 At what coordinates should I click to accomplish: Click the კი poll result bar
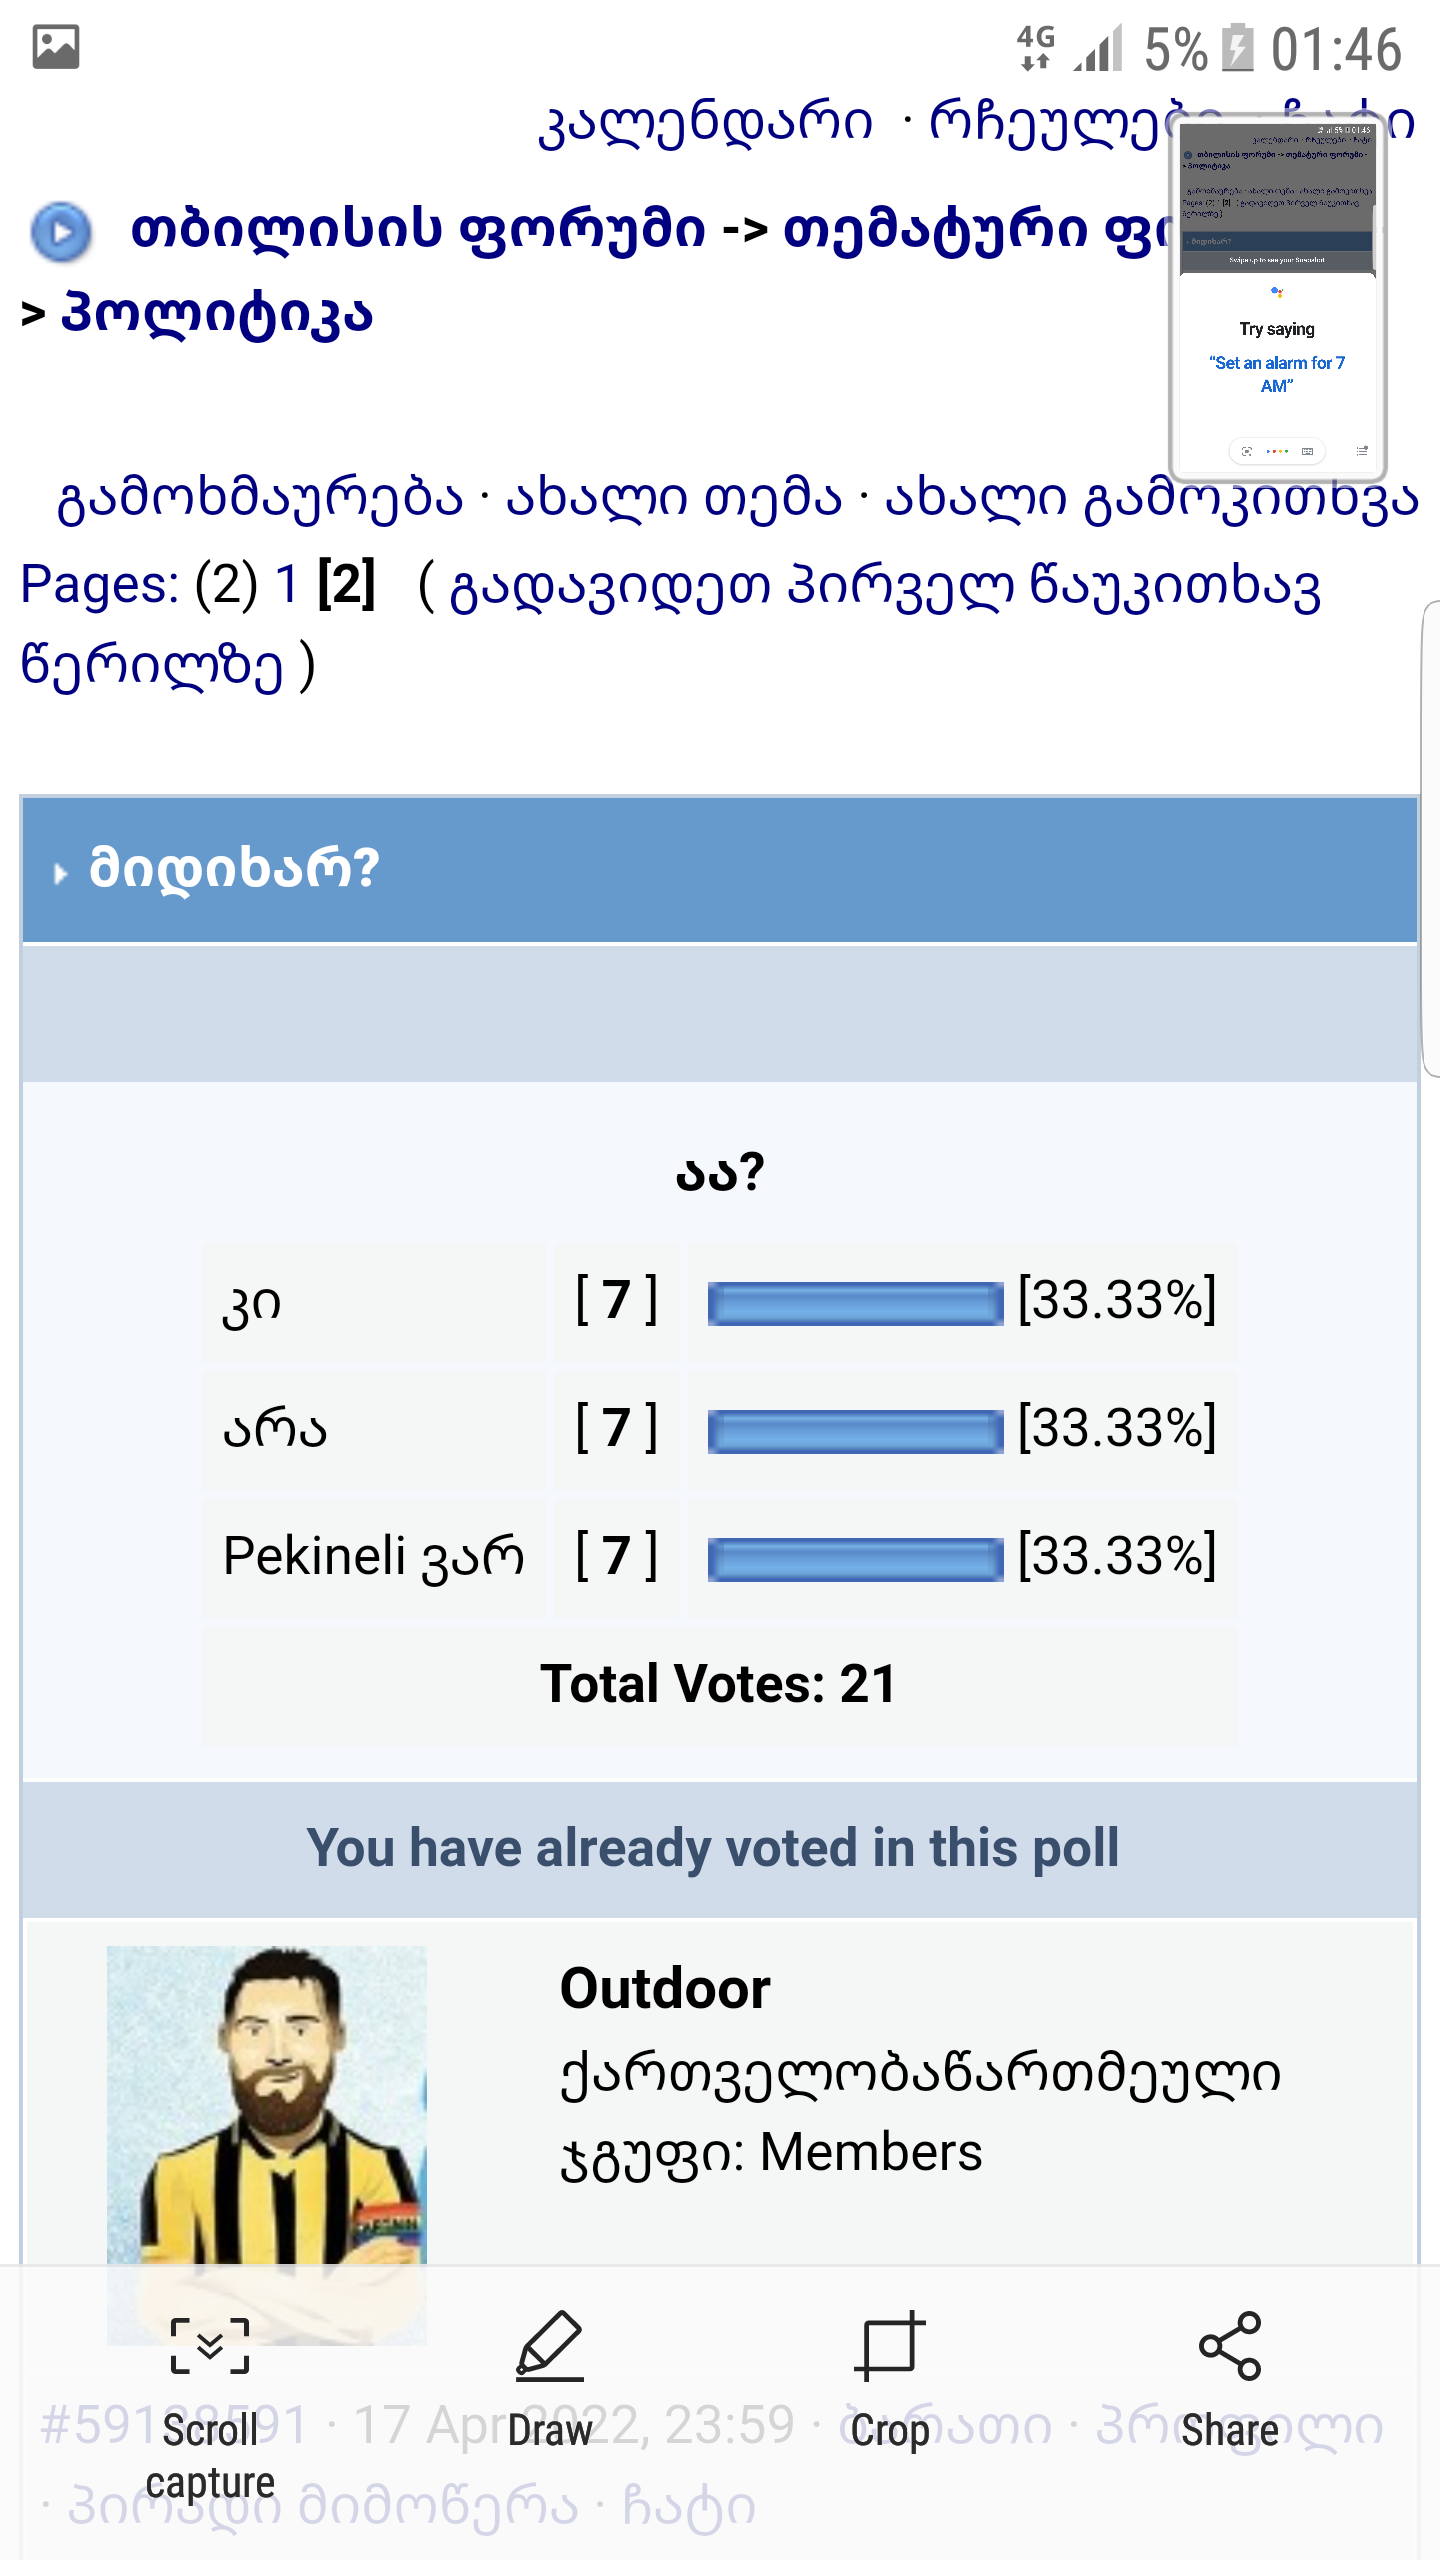point(855,1303)
